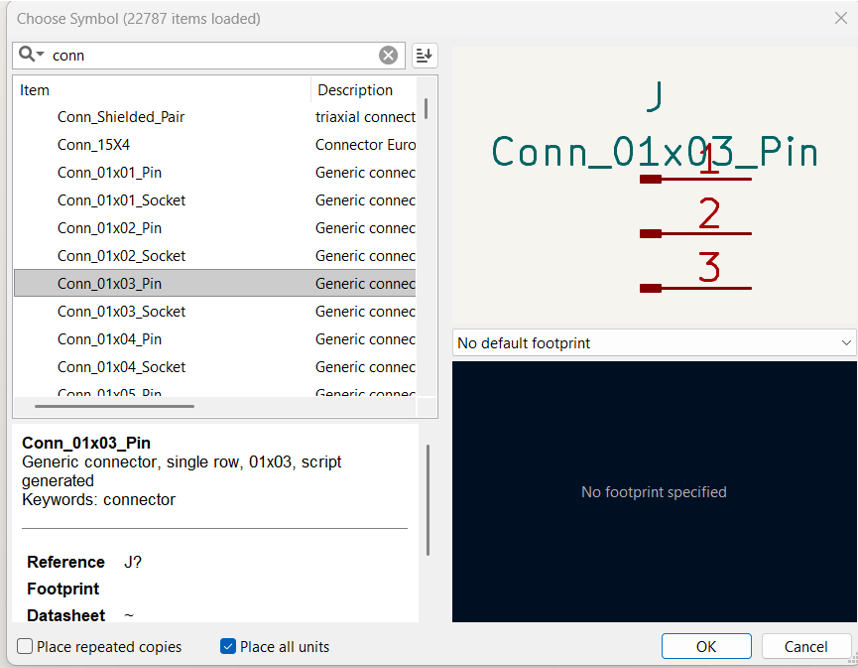Choose Conn_01x01_Socket from the list

[214, 200]
